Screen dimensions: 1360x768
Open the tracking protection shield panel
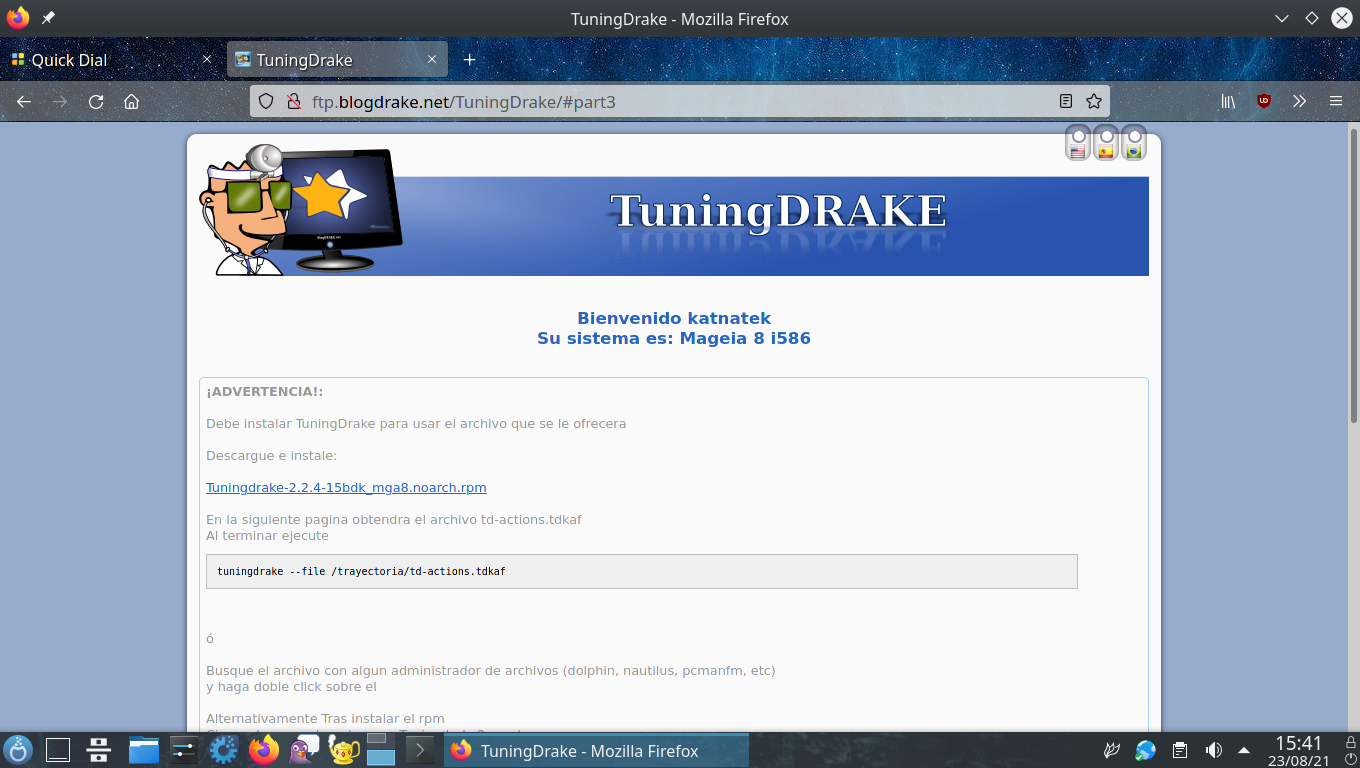pos(266,101)
